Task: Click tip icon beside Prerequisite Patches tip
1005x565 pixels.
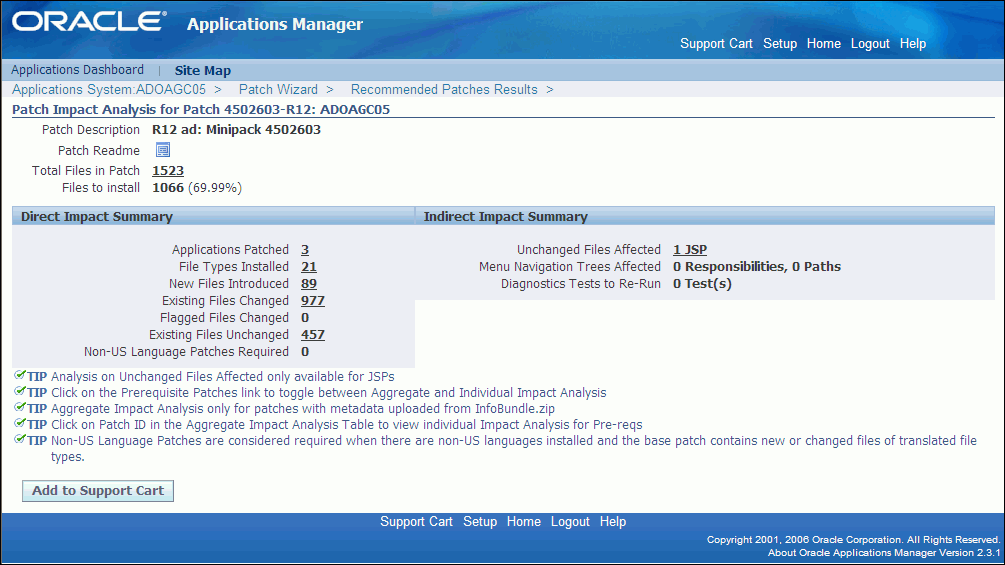Action: (x=20, y=391)
